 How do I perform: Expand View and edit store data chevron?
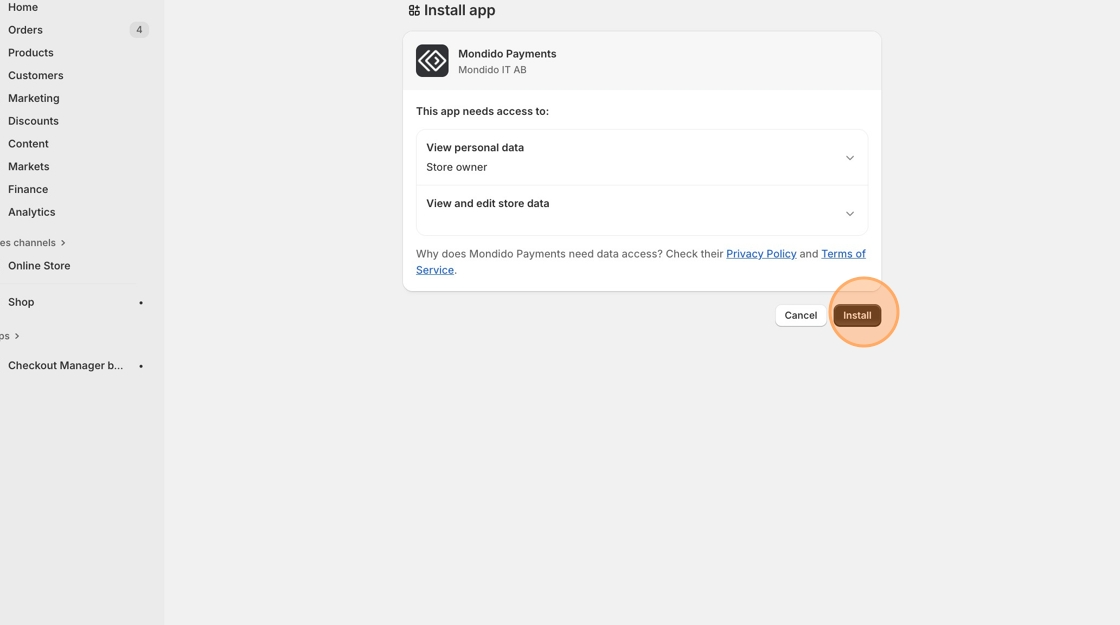849,214
